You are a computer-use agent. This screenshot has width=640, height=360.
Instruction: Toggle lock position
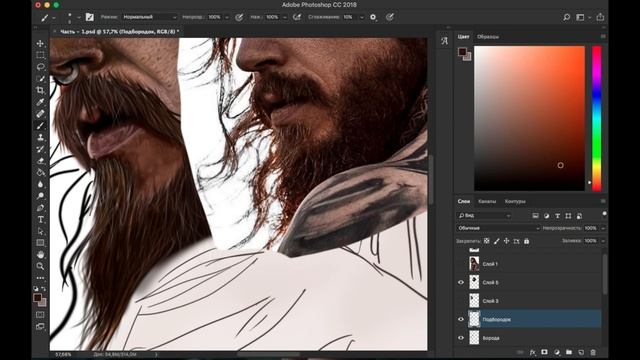[x=507, y=241]
